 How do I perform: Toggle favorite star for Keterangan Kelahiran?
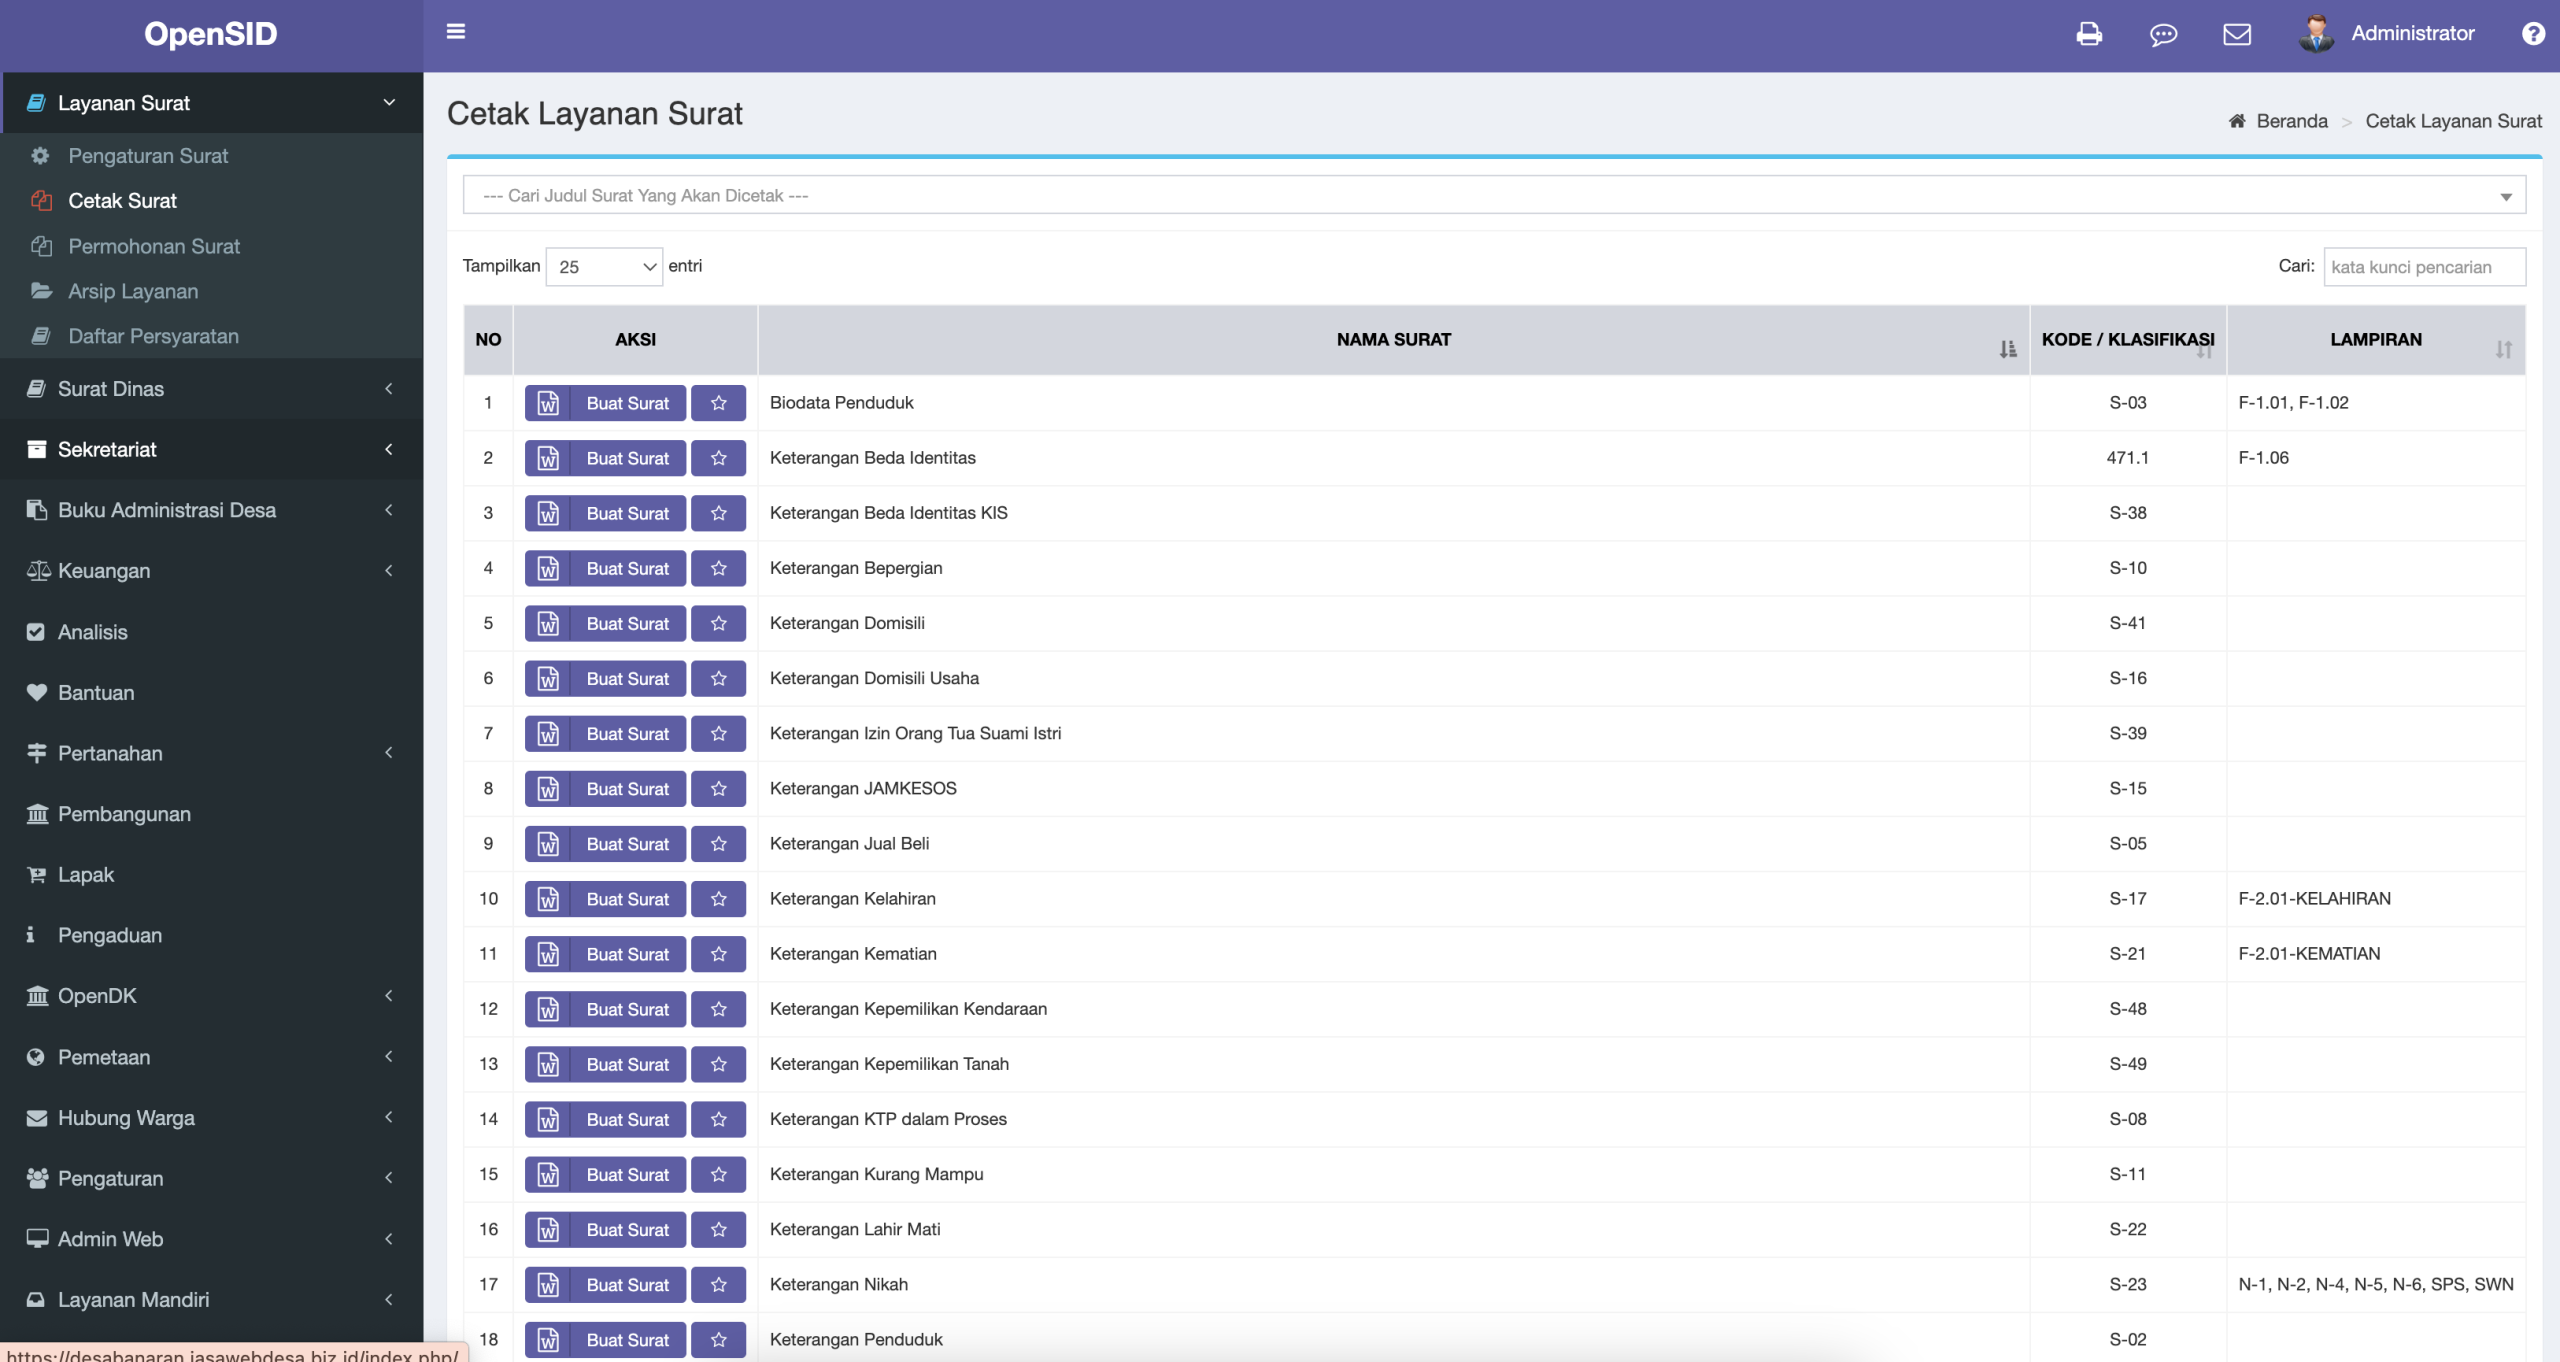pyautogui.click(x=718, y=899)
